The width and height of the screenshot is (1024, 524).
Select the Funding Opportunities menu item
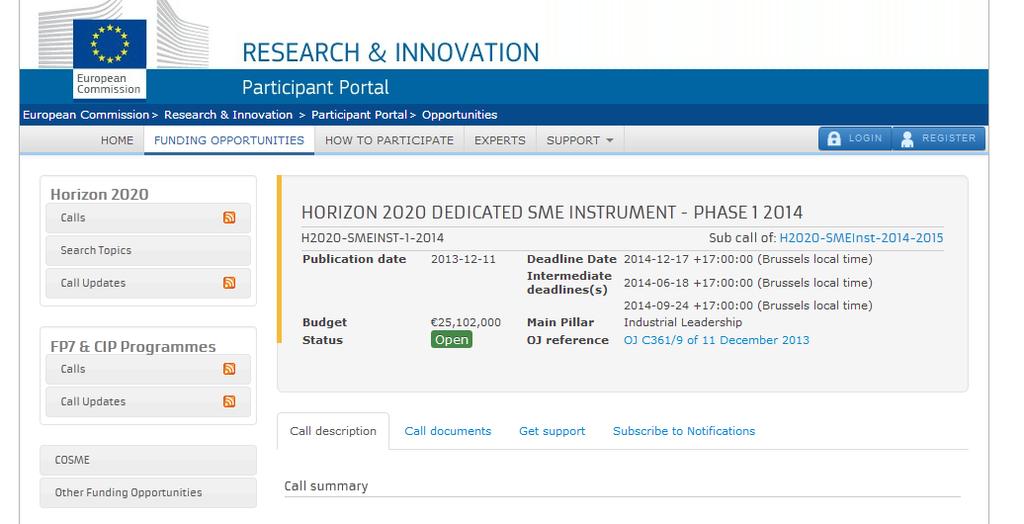pyautogui.click(x=229, y=140)
